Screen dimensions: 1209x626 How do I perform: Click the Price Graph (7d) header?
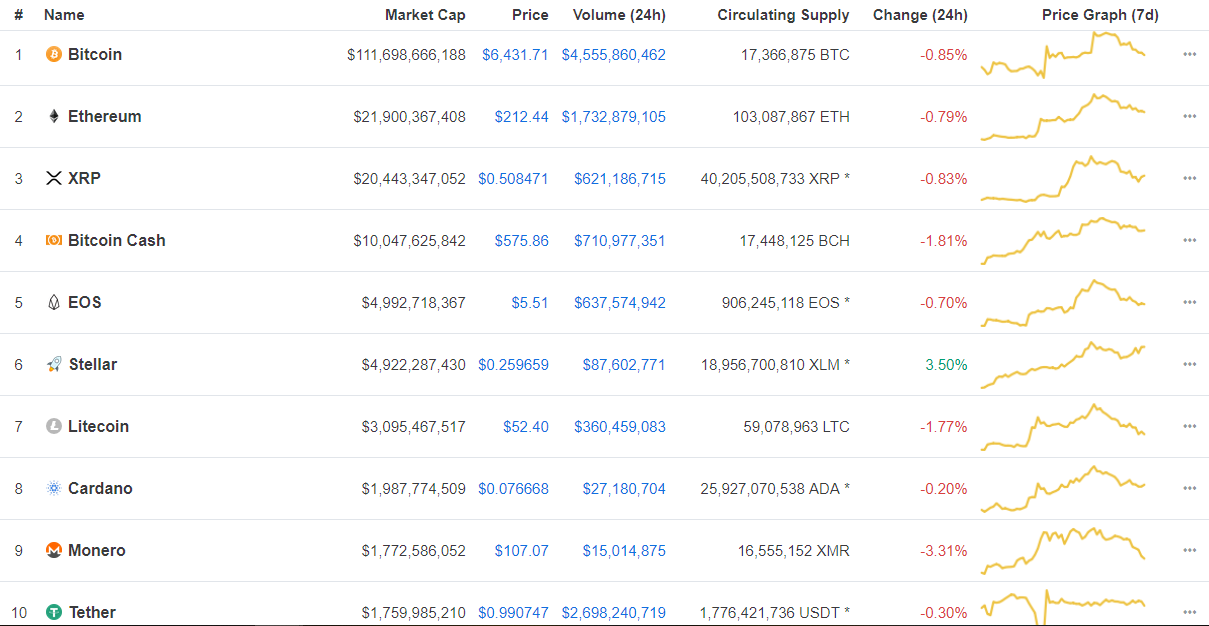(x=1100, y=15)
